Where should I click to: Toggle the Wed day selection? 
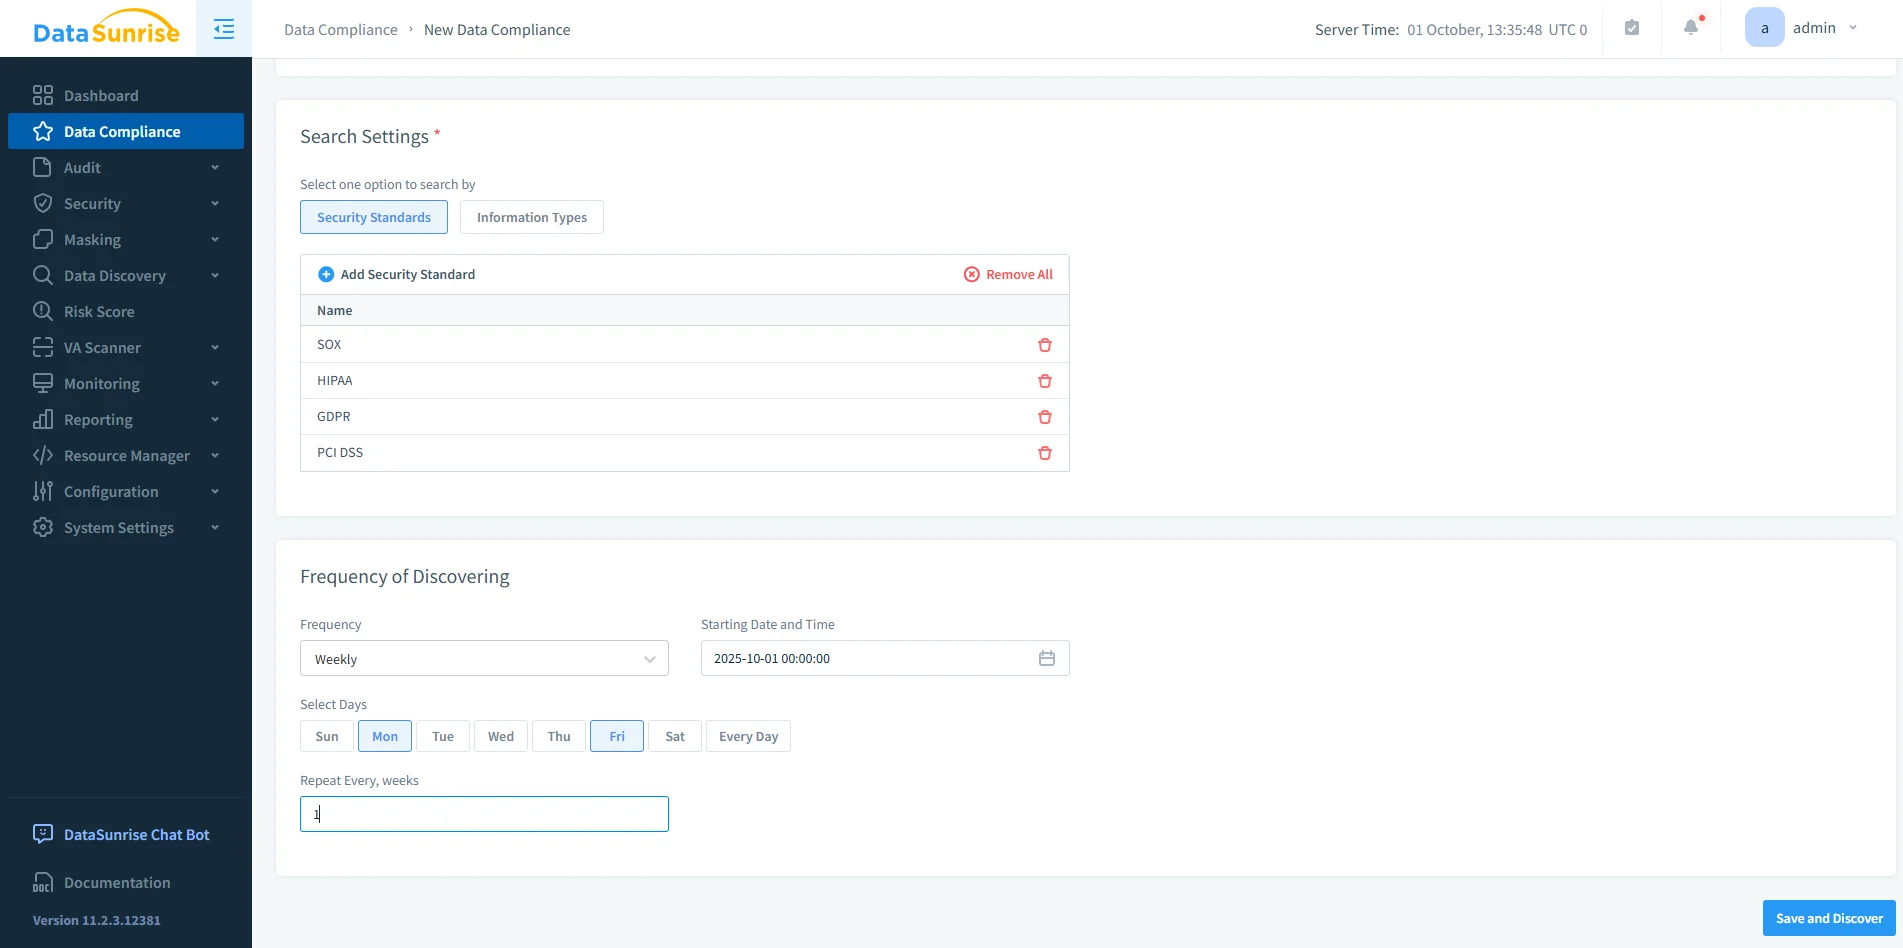coord(500,736)
